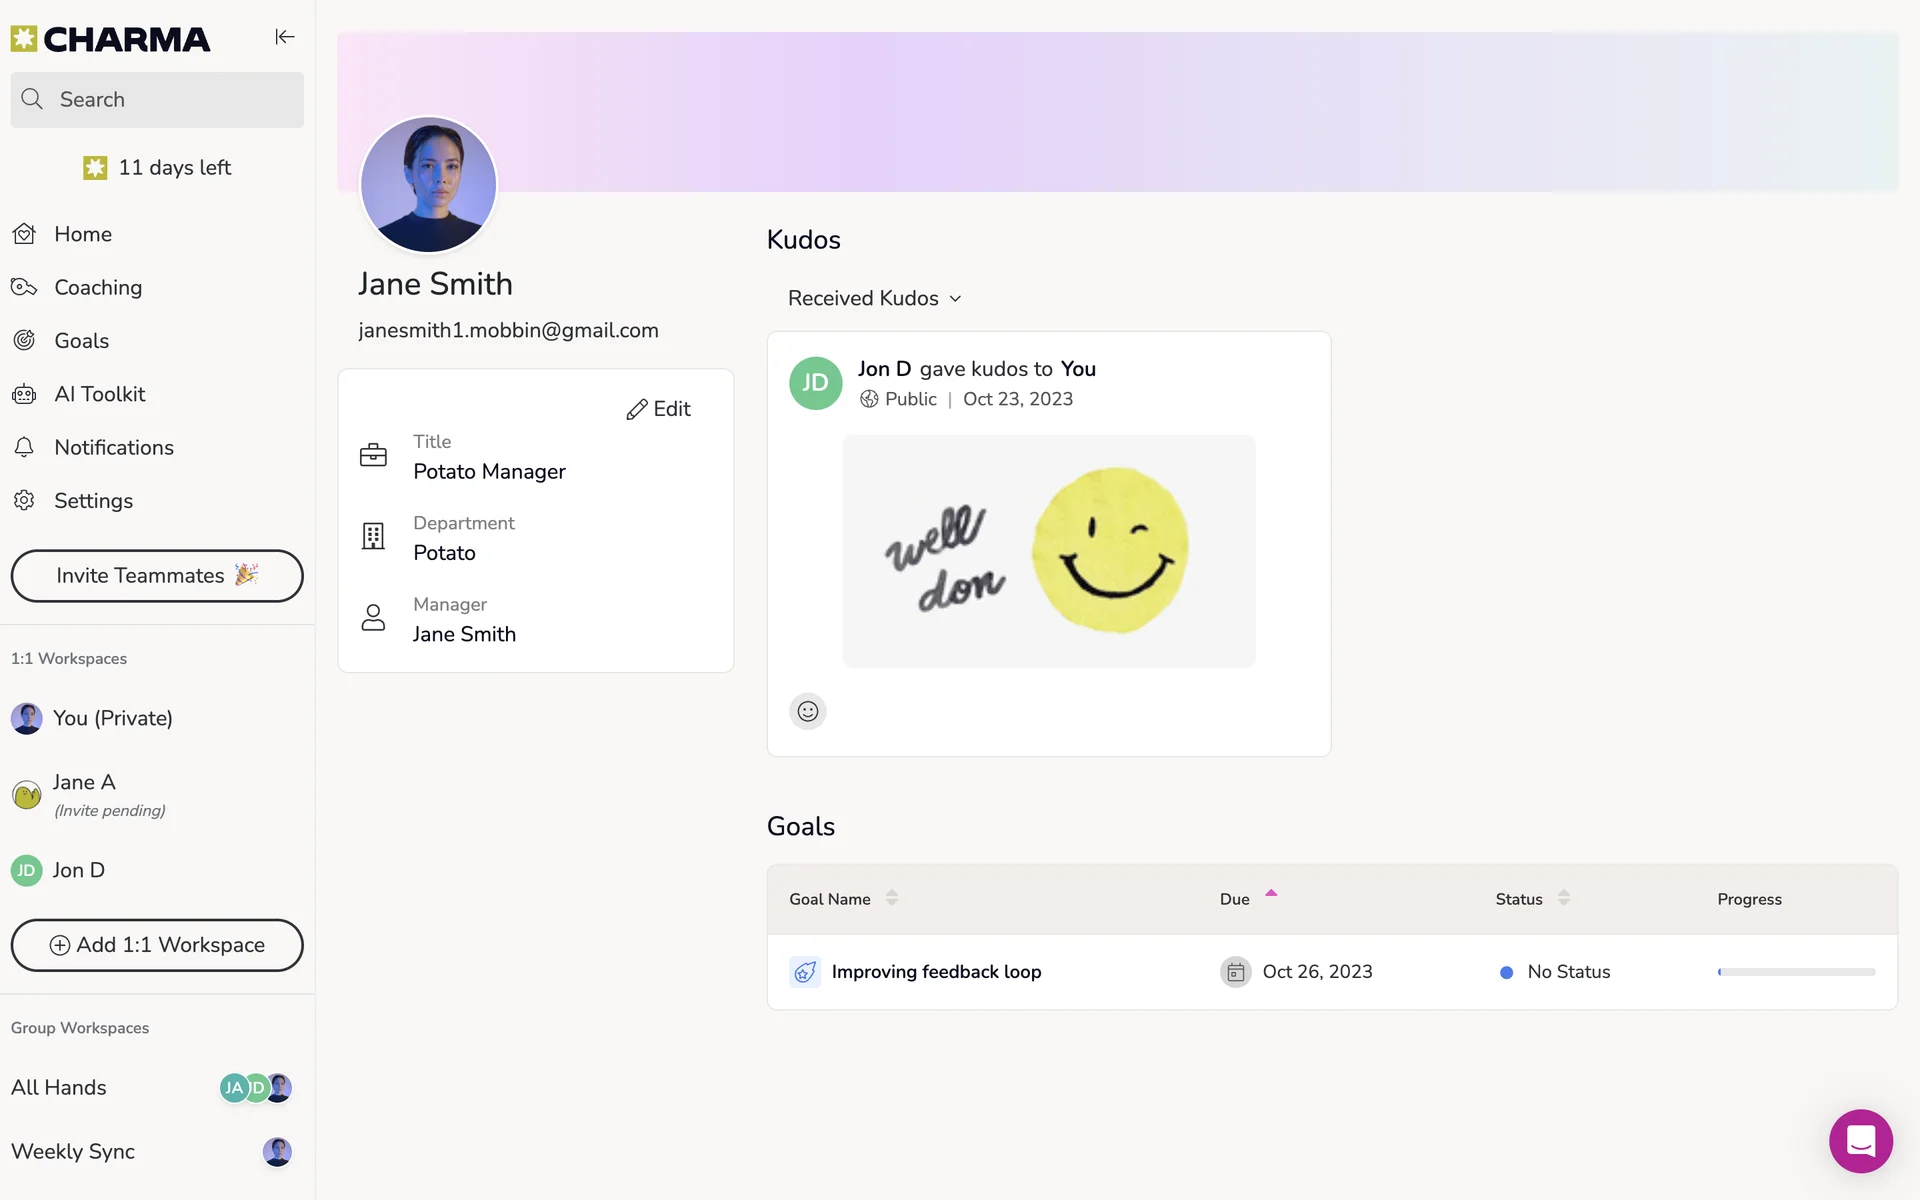Click the Charma logo
Viewport: 1920px width, 1200px height.
click(111, 39)
